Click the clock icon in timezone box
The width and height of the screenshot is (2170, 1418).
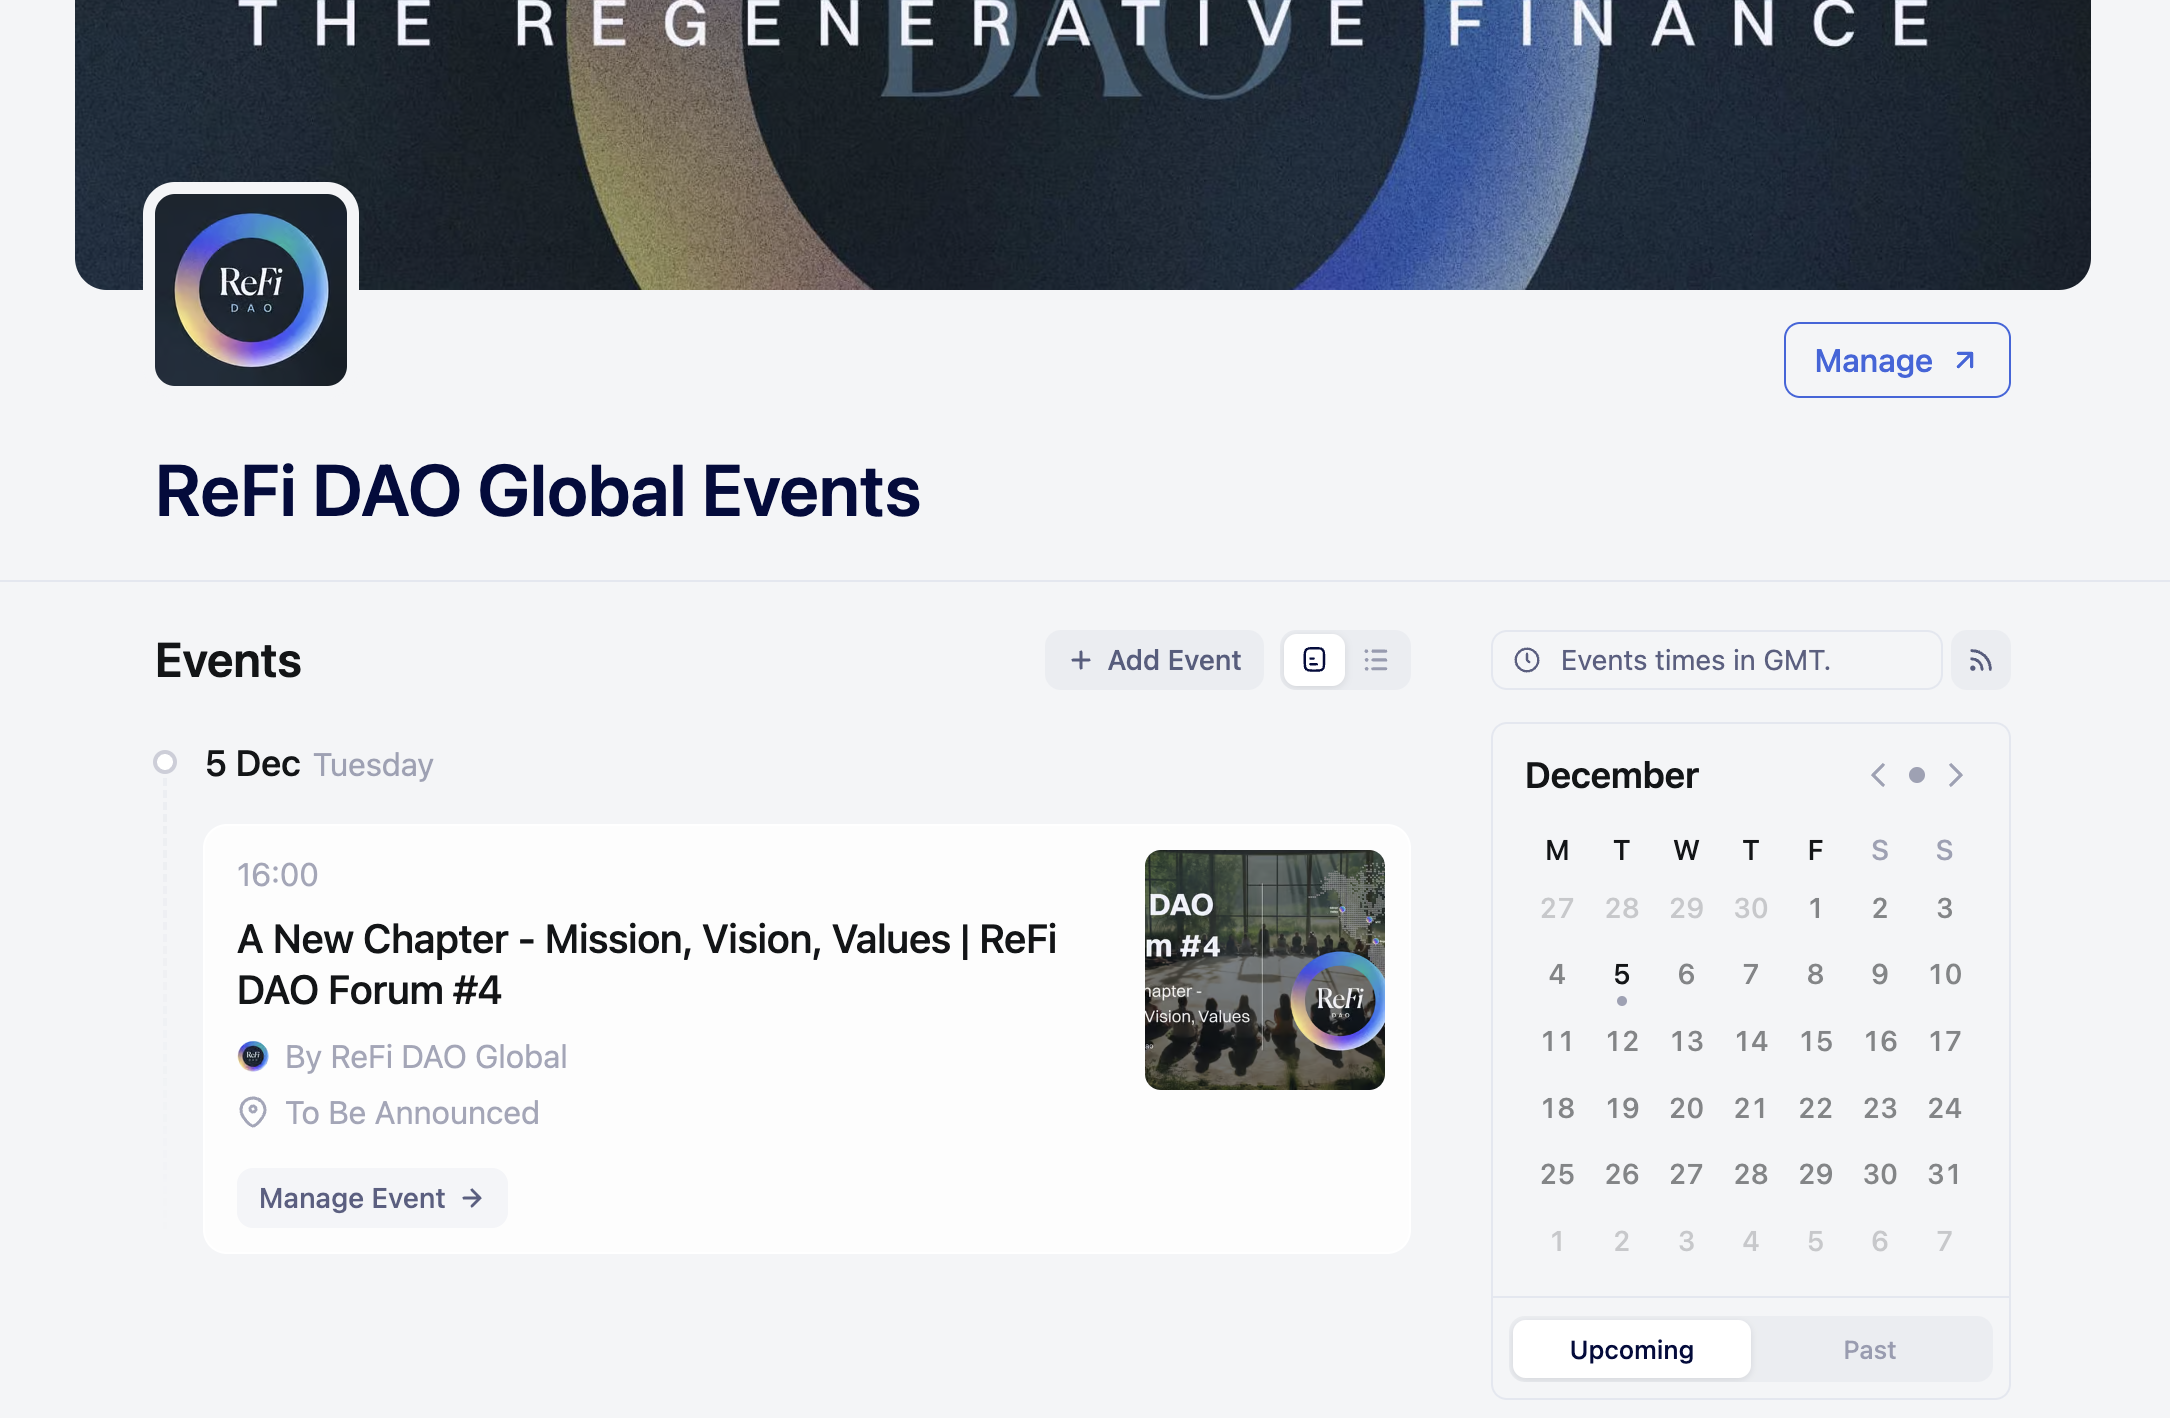pyautogui.click(x=1527, y=660)
